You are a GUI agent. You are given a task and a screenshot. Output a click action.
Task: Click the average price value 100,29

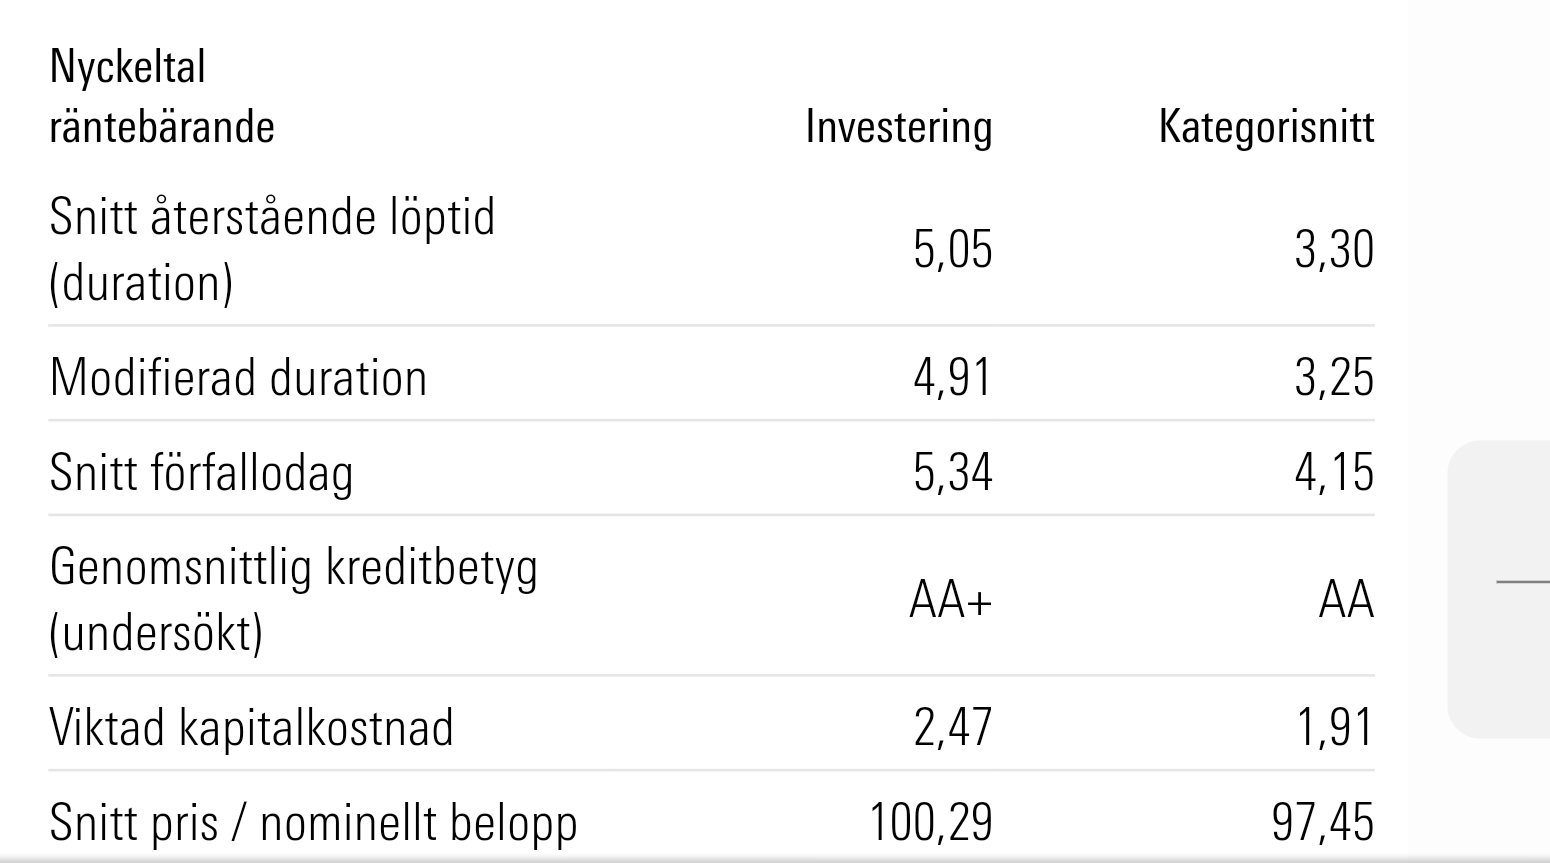[931, 823]
